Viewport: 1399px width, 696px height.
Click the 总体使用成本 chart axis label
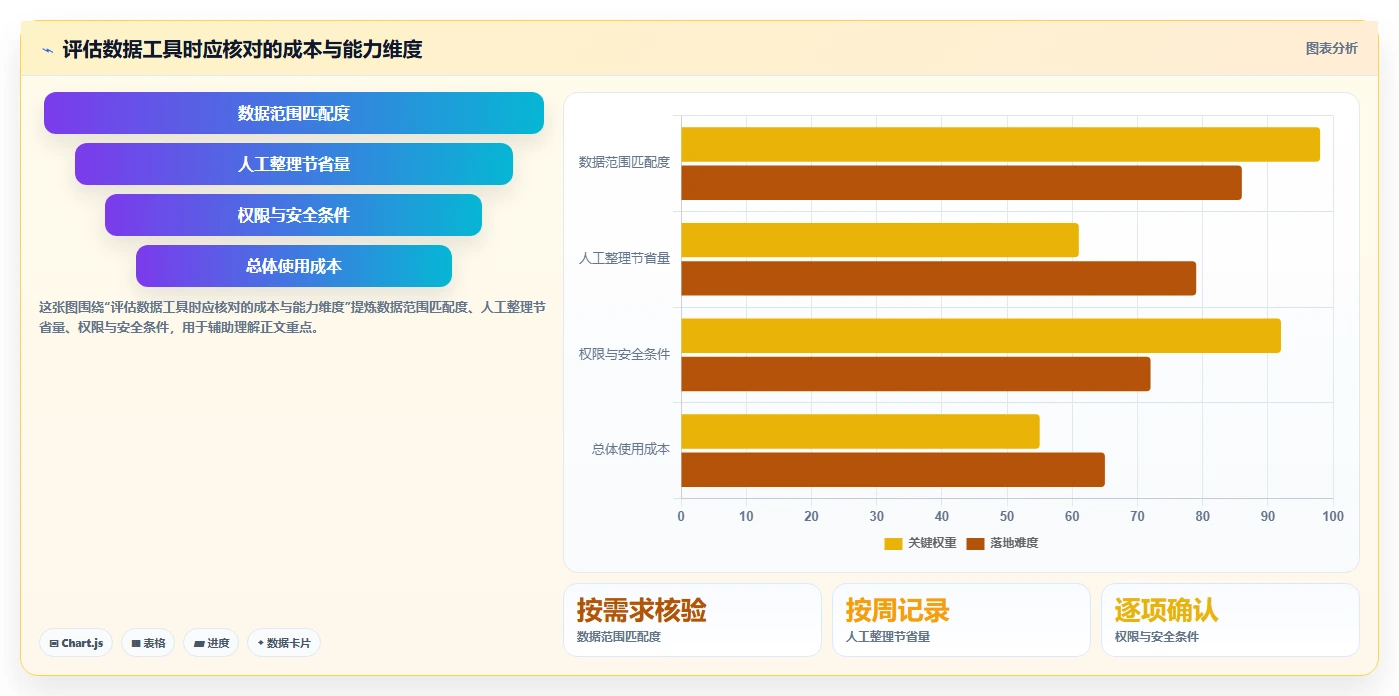[631, 450]
